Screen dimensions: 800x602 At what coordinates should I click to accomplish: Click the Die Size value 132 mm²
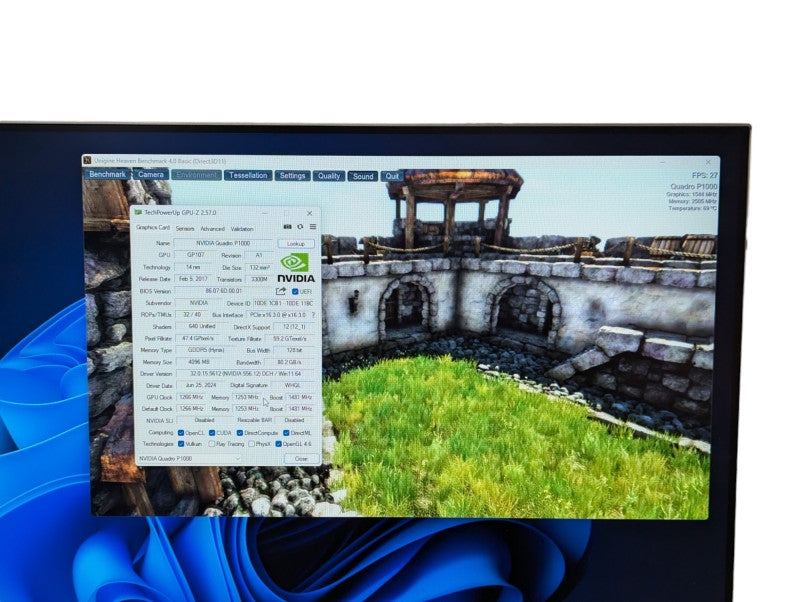coord(259,267)
